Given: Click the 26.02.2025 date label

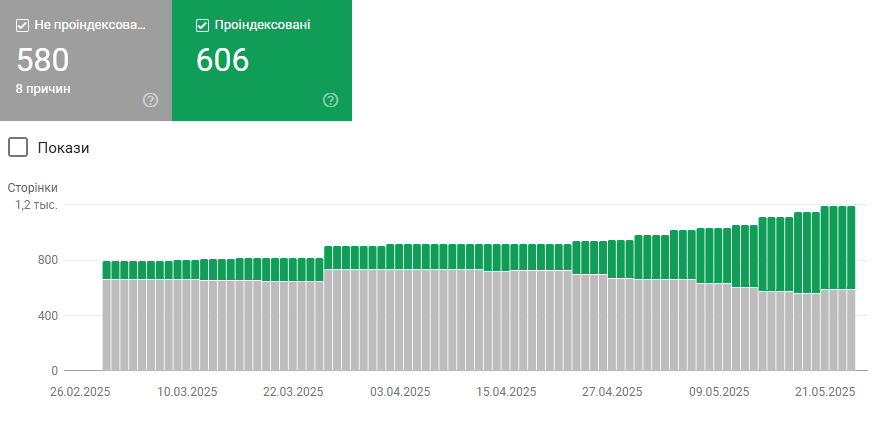Looking at the screenshot, I should coord(80,392).
